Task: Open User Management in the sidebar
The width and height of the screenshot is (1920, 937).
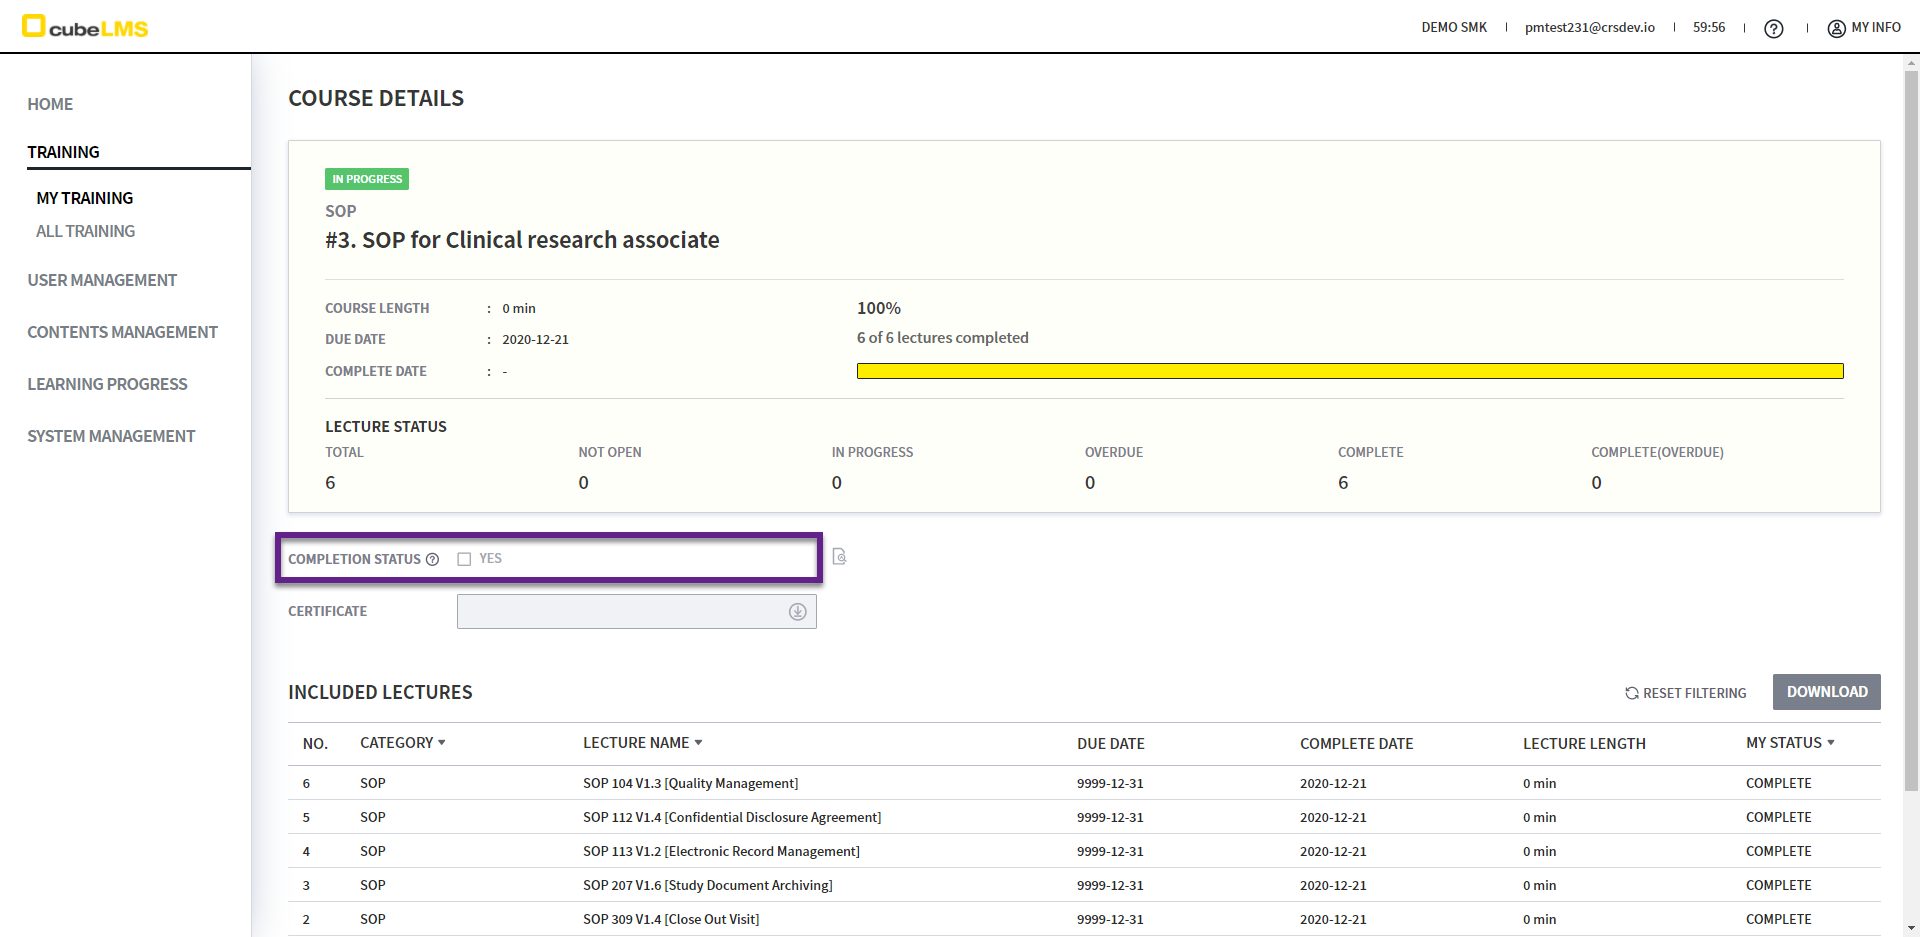Action: click(x=102, y=280)
